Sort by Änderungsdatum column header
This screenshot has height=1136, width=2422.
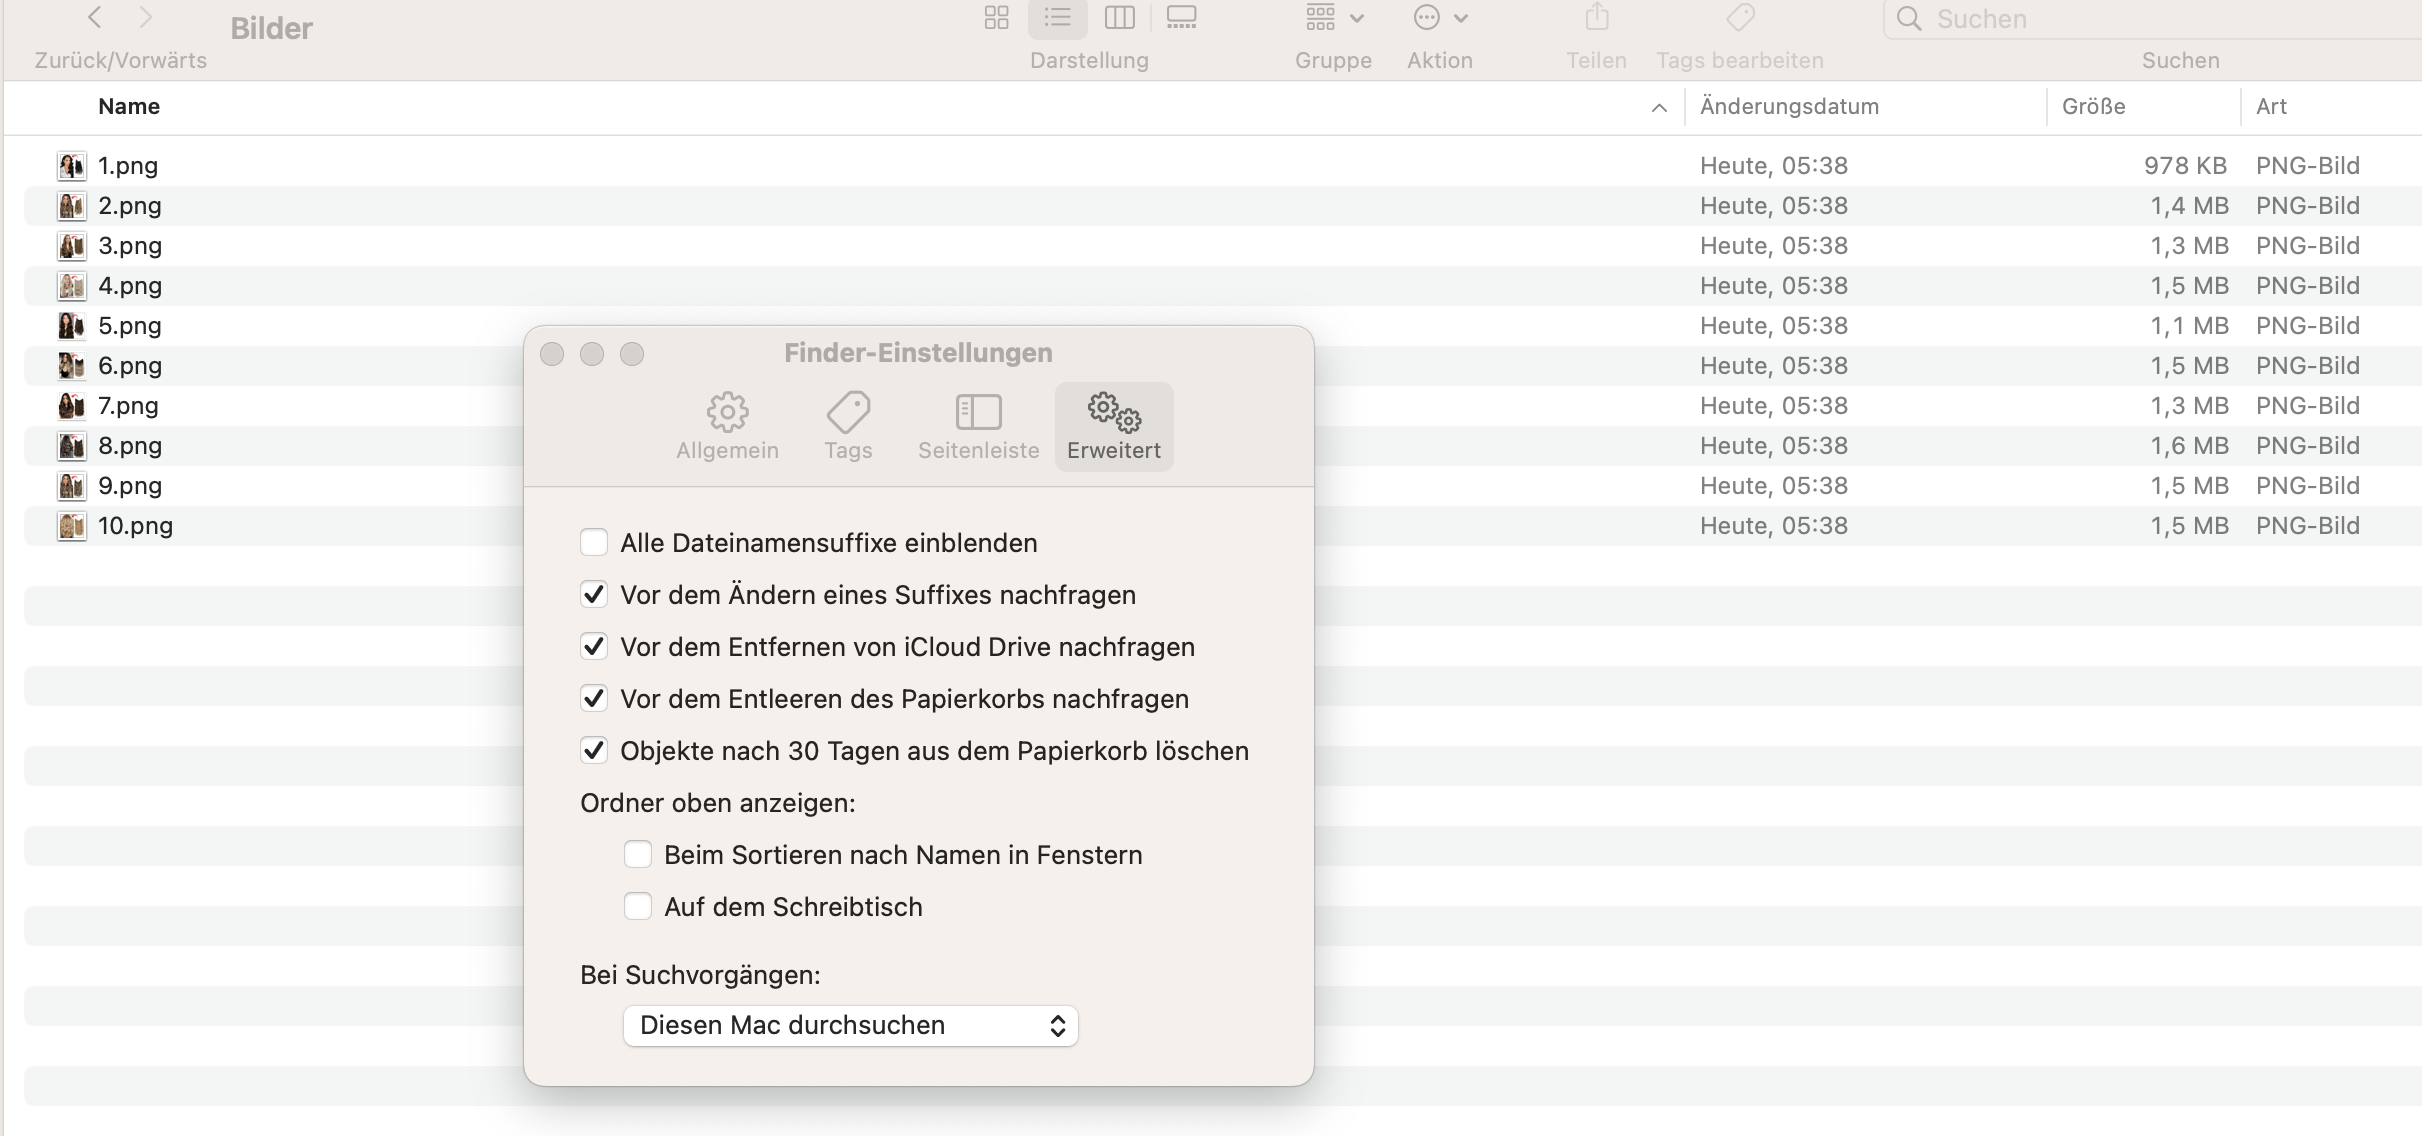tap(1789, 107)
